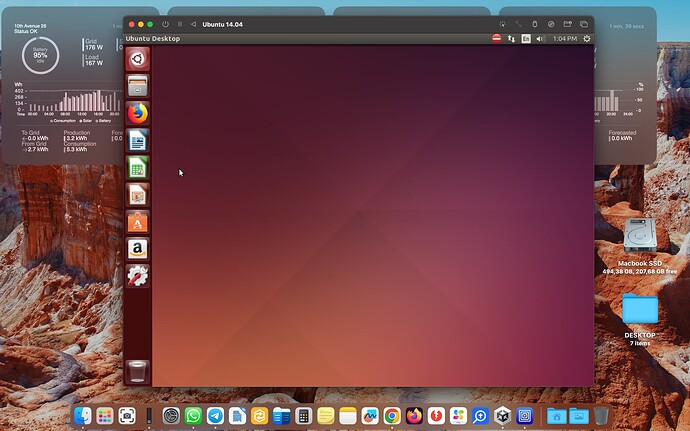The height and width of the screenshot is (431, 690).
Task: Open Calculator from the Dock
Action: point(304,416)
